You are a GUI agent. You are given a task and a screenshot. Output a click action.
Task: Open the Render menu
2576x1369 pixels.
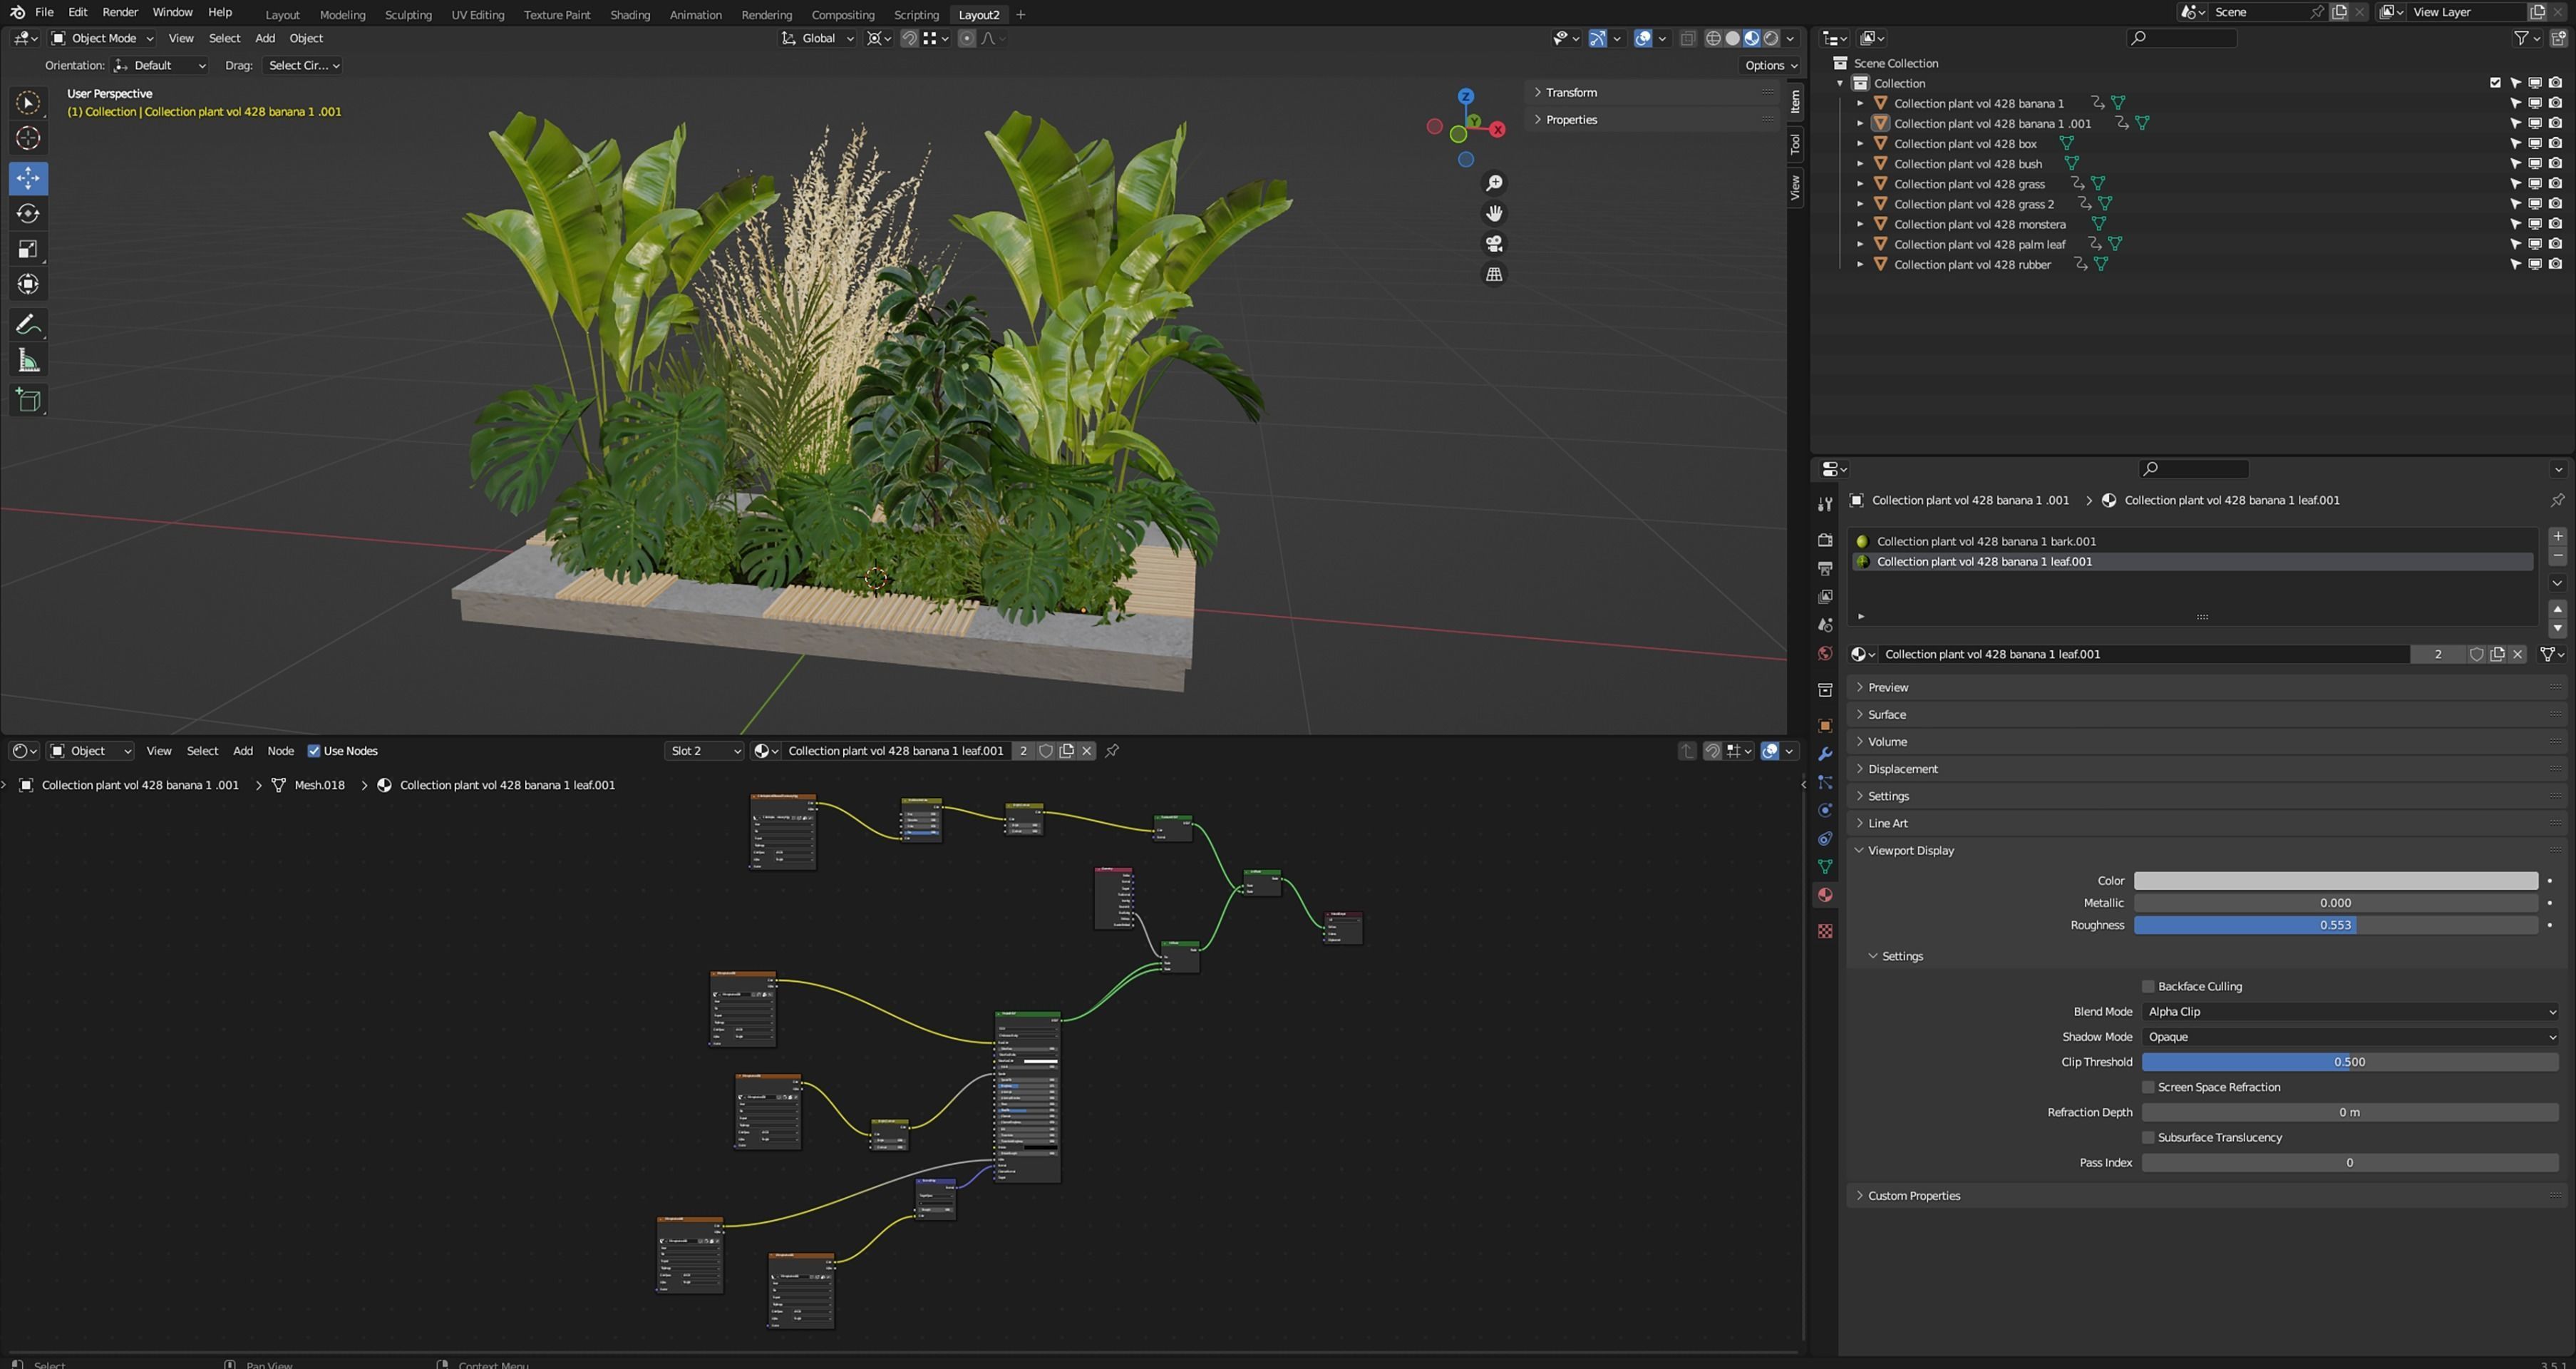pos(120,12)
